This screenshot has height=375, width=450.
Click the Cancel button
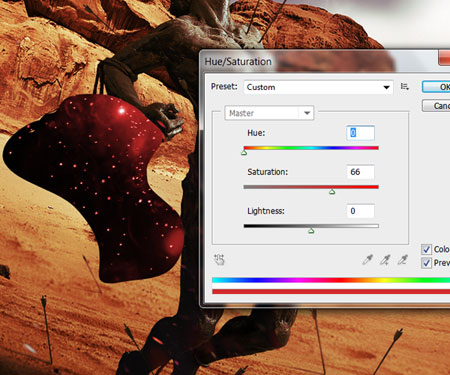coord(436,106)
